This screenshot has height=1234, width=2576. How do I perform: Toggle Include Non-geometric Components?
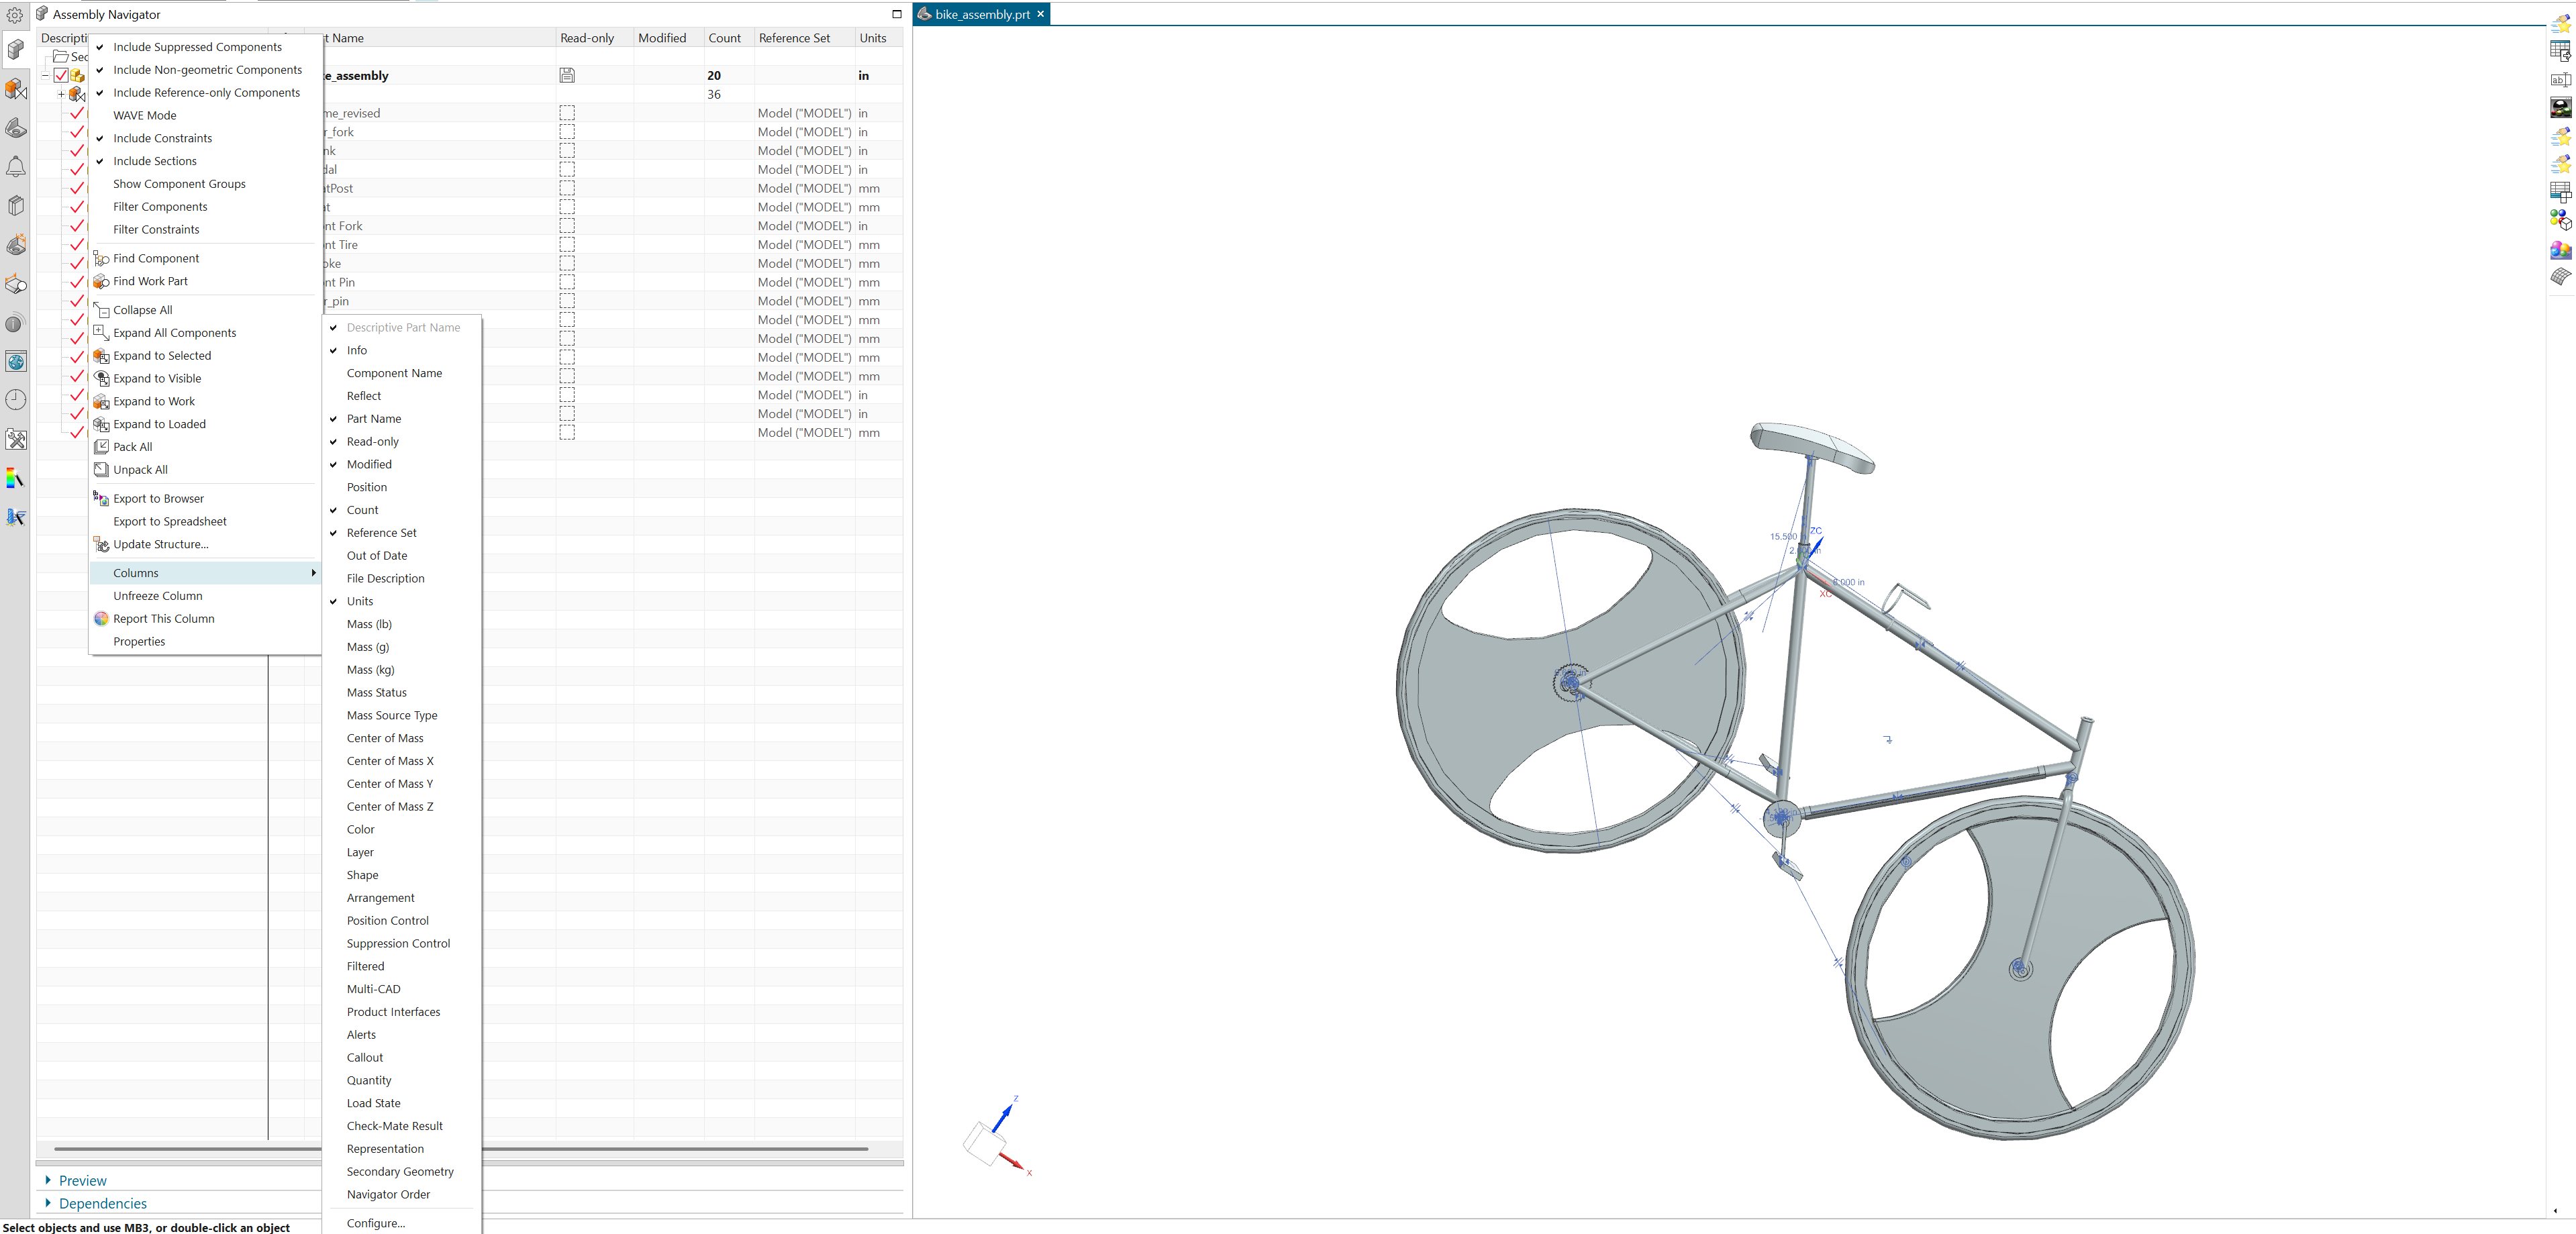tap(207, 70)
